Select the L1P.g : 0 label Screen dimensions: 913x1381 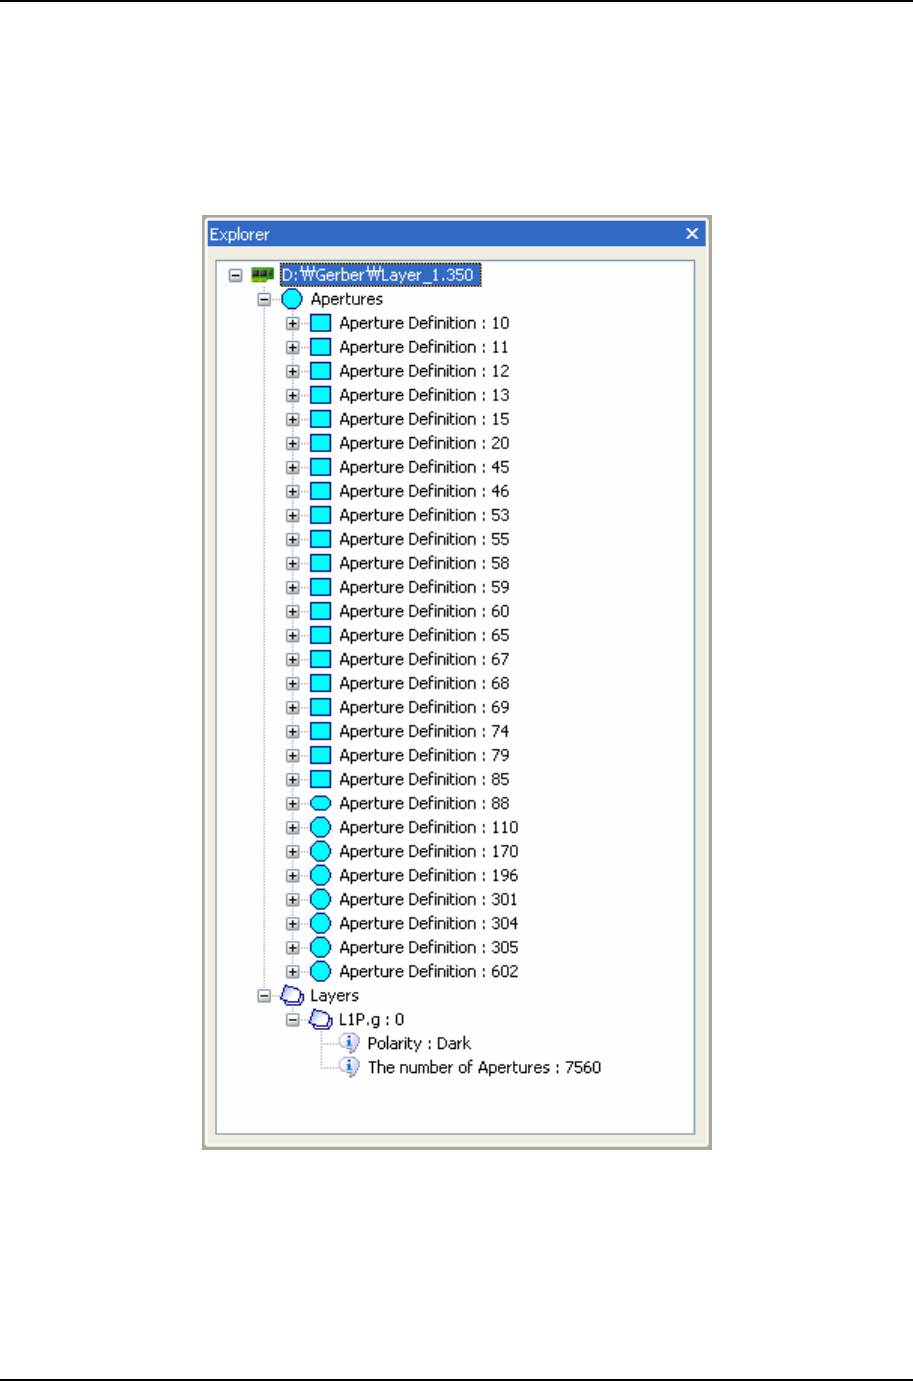coord(371,1019)
